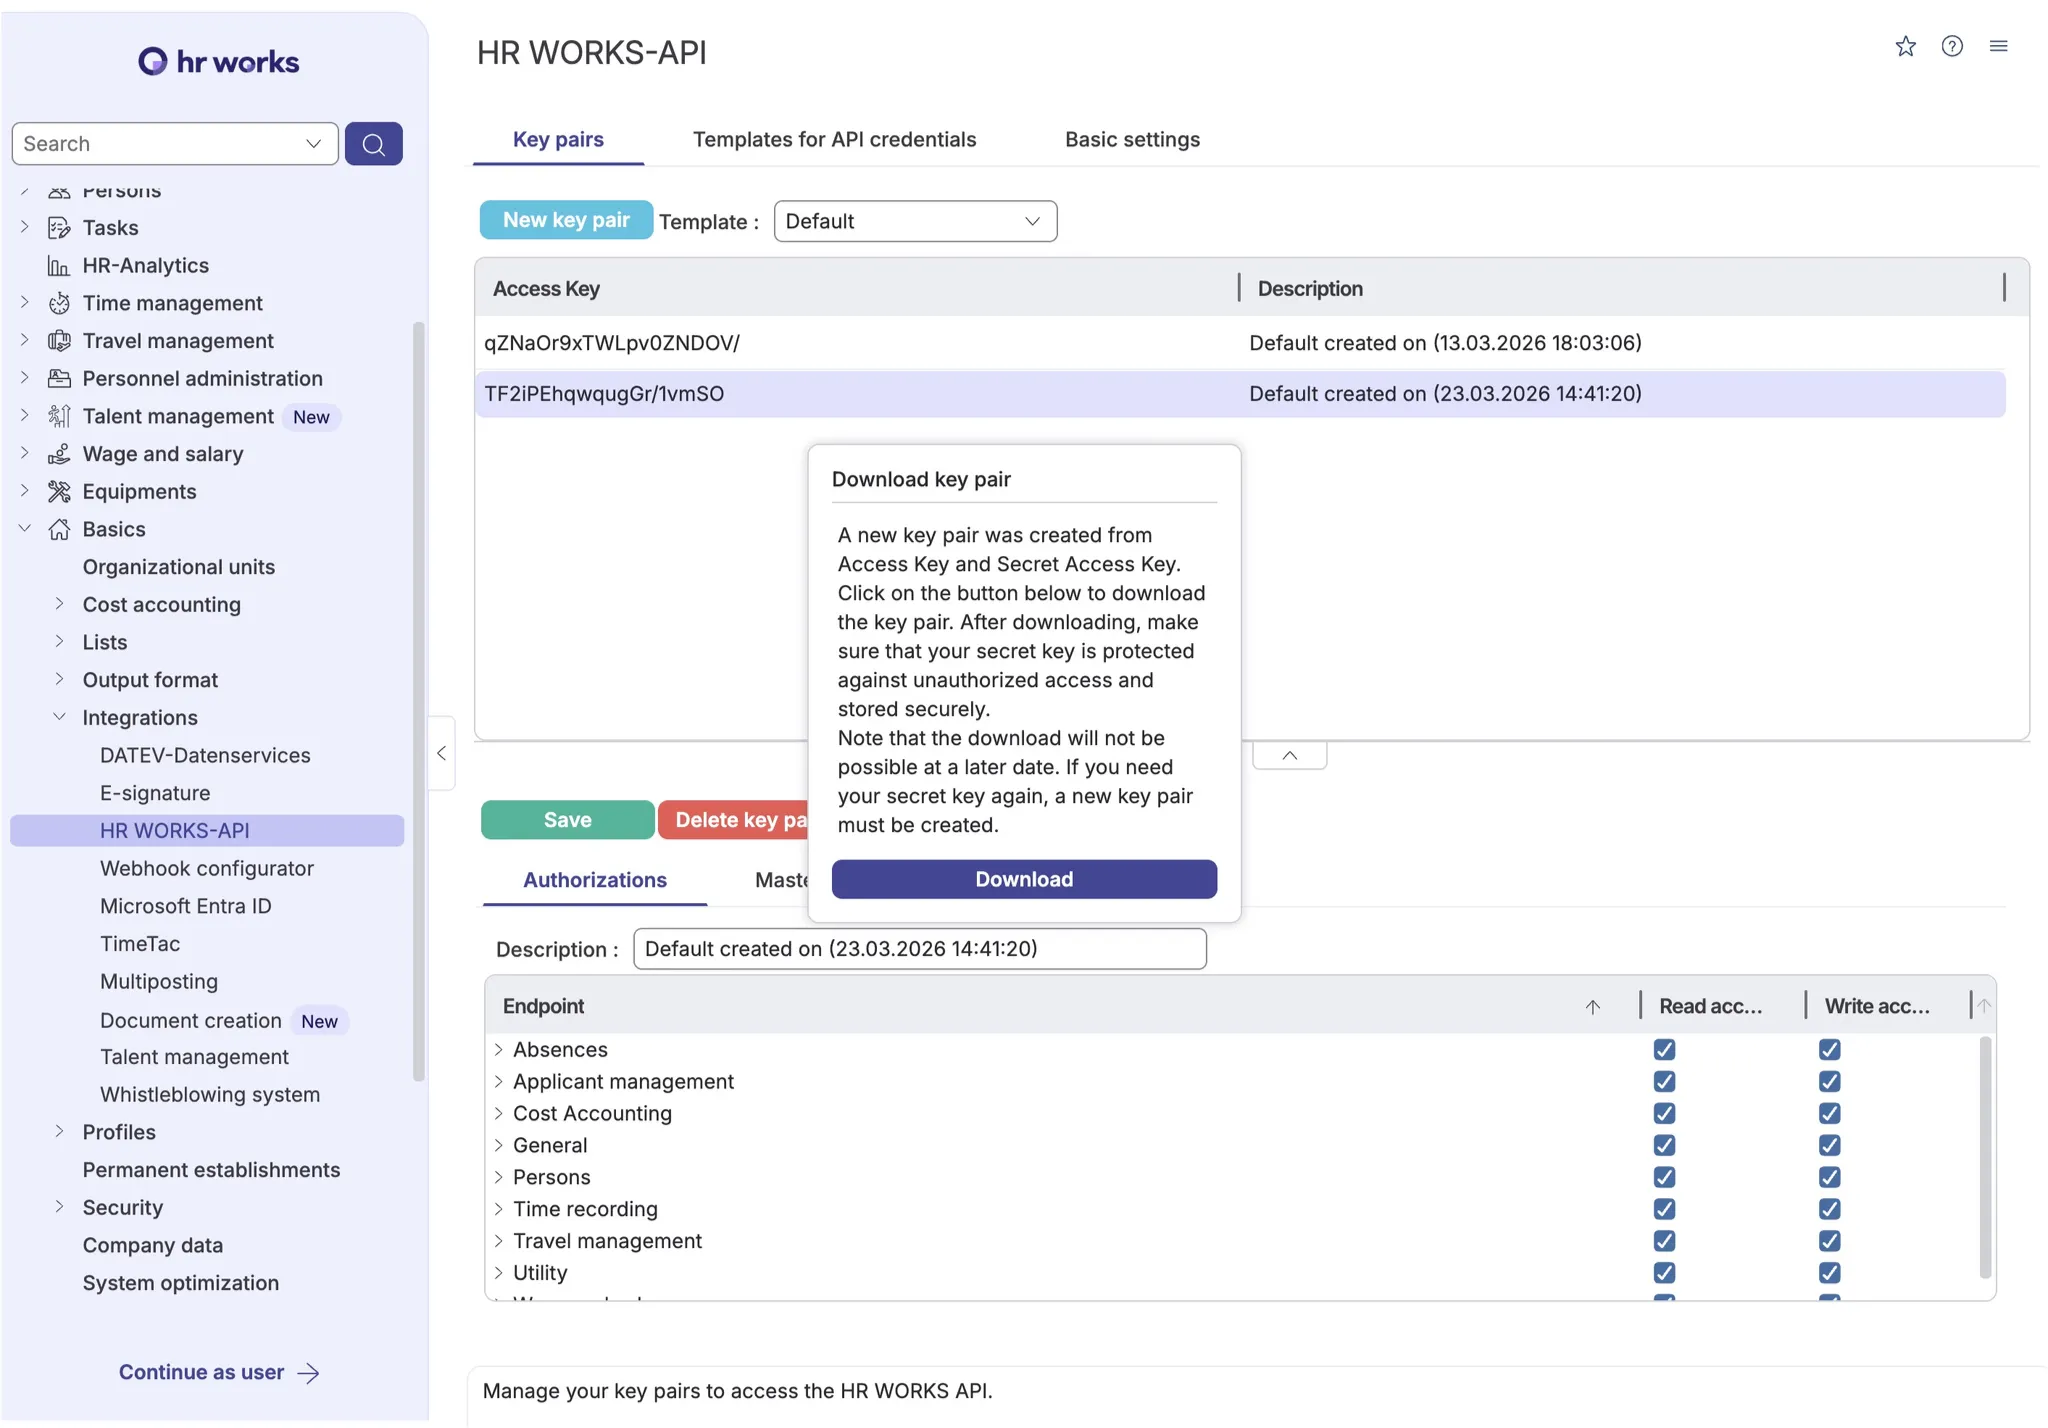Click the Time management clock icon

point(59,303)
